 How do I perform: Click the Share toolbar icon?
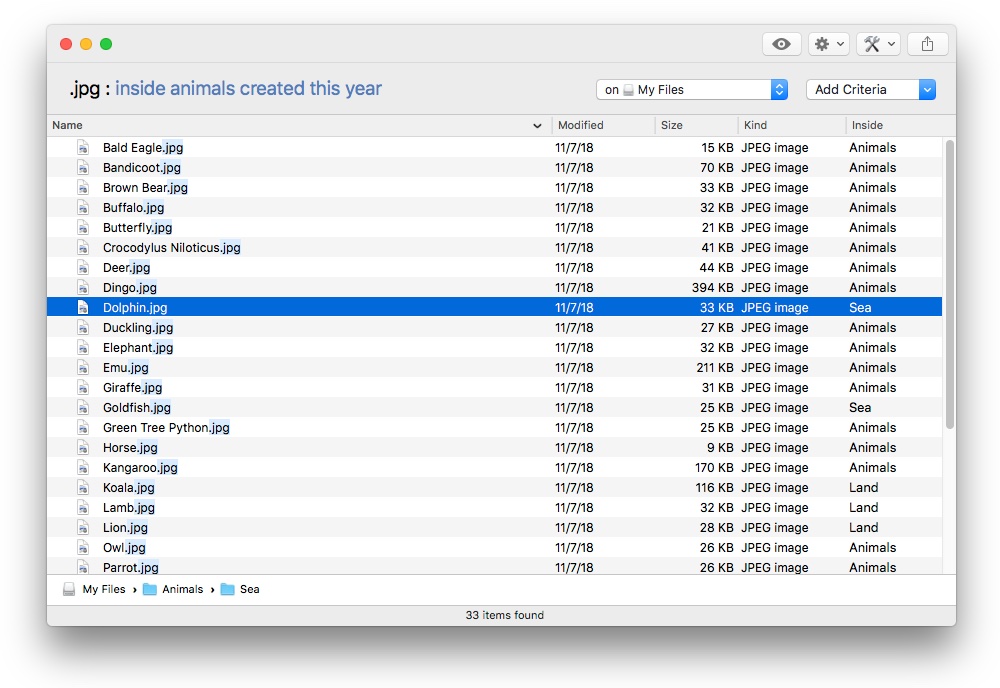click(x=927, y=44)
